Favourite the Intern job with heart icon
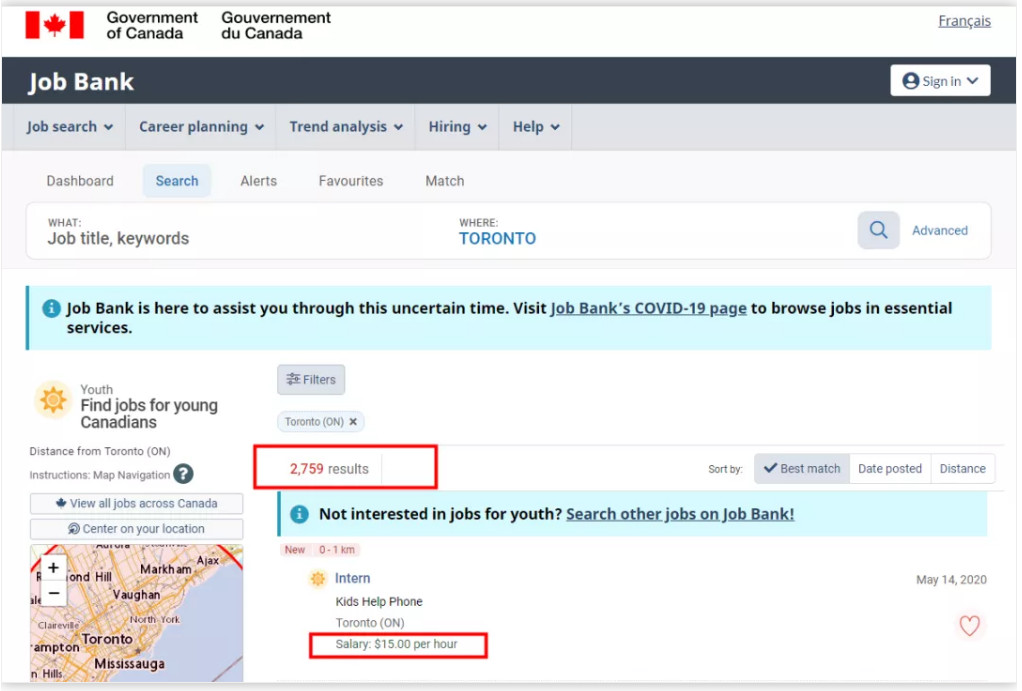The width and height of the screenshot is (1022, 691). pos(968,626)
